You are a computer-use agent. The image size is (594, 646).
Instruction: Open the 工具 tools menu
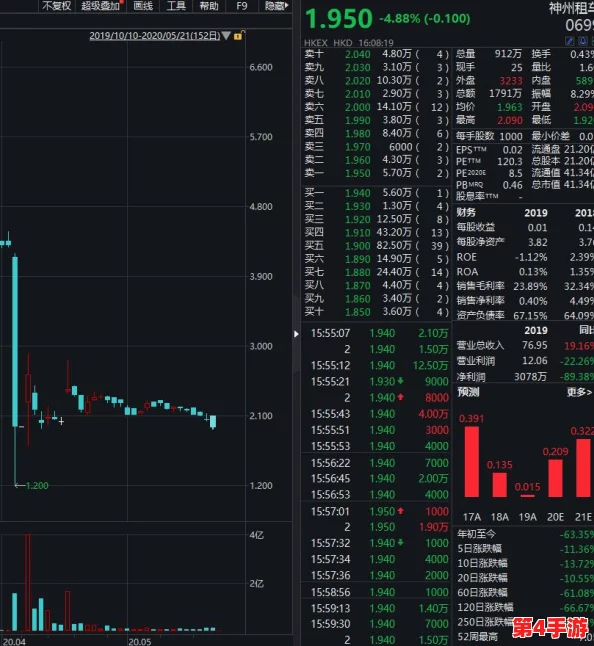[x=176, y=6]
